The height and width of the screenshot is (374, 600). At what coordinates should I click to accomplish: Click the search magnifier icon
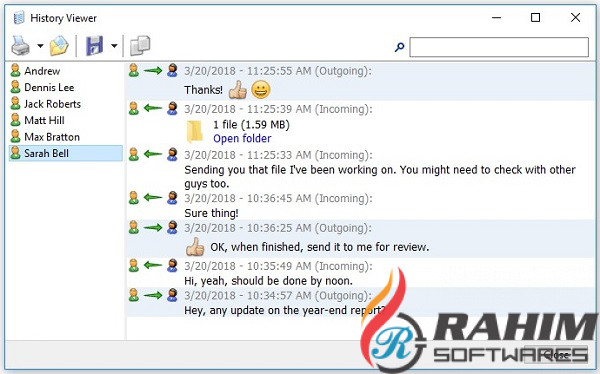click(399, 47)
